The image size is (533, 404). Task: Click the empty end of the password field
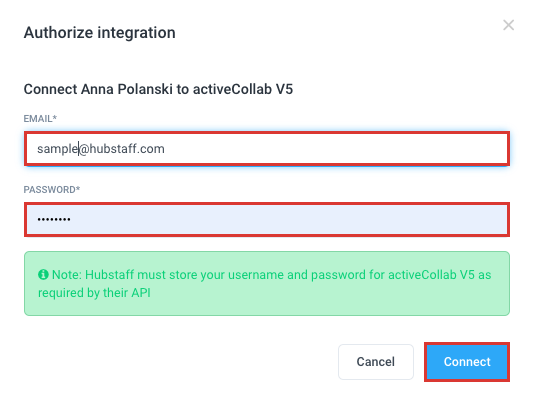(x=289, y=219)
